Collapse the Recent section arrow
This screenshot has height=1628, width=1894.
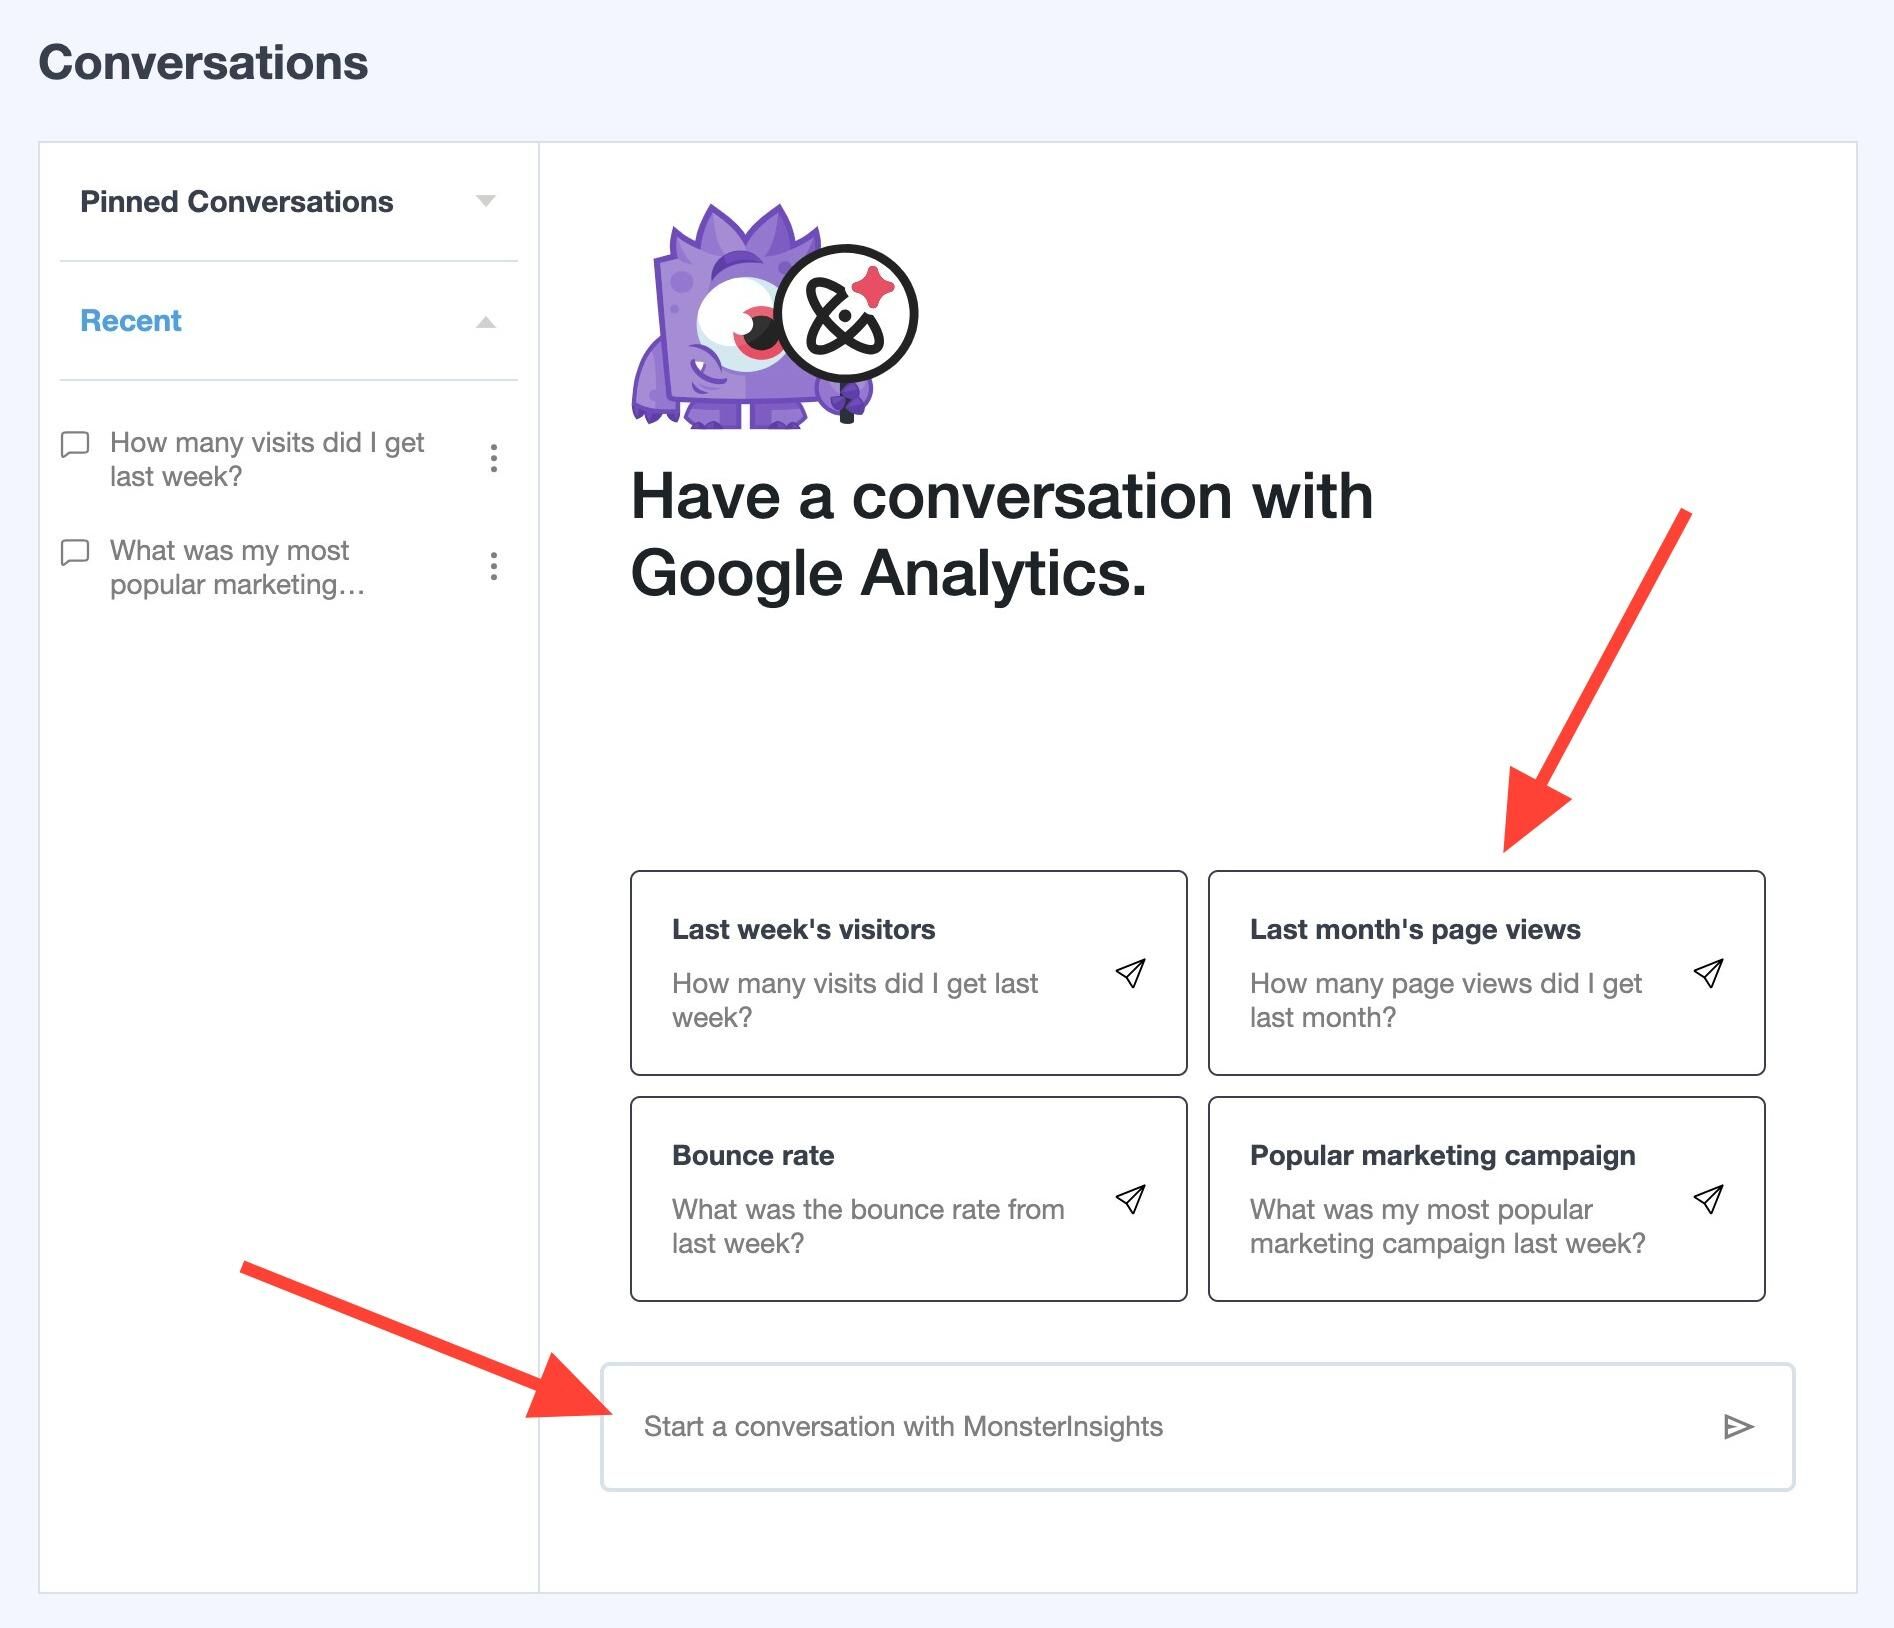[x=486, y=322]
